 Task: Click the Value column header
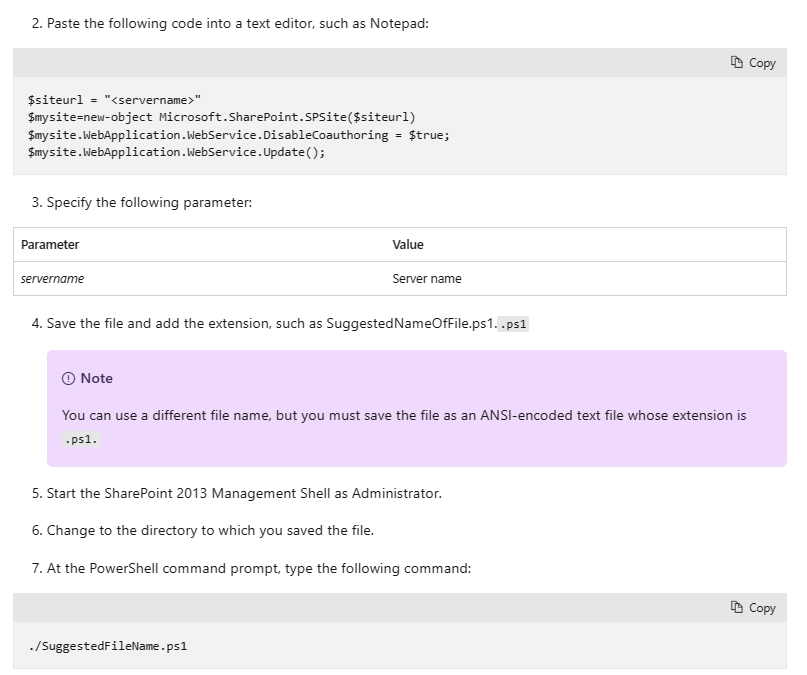407,245
